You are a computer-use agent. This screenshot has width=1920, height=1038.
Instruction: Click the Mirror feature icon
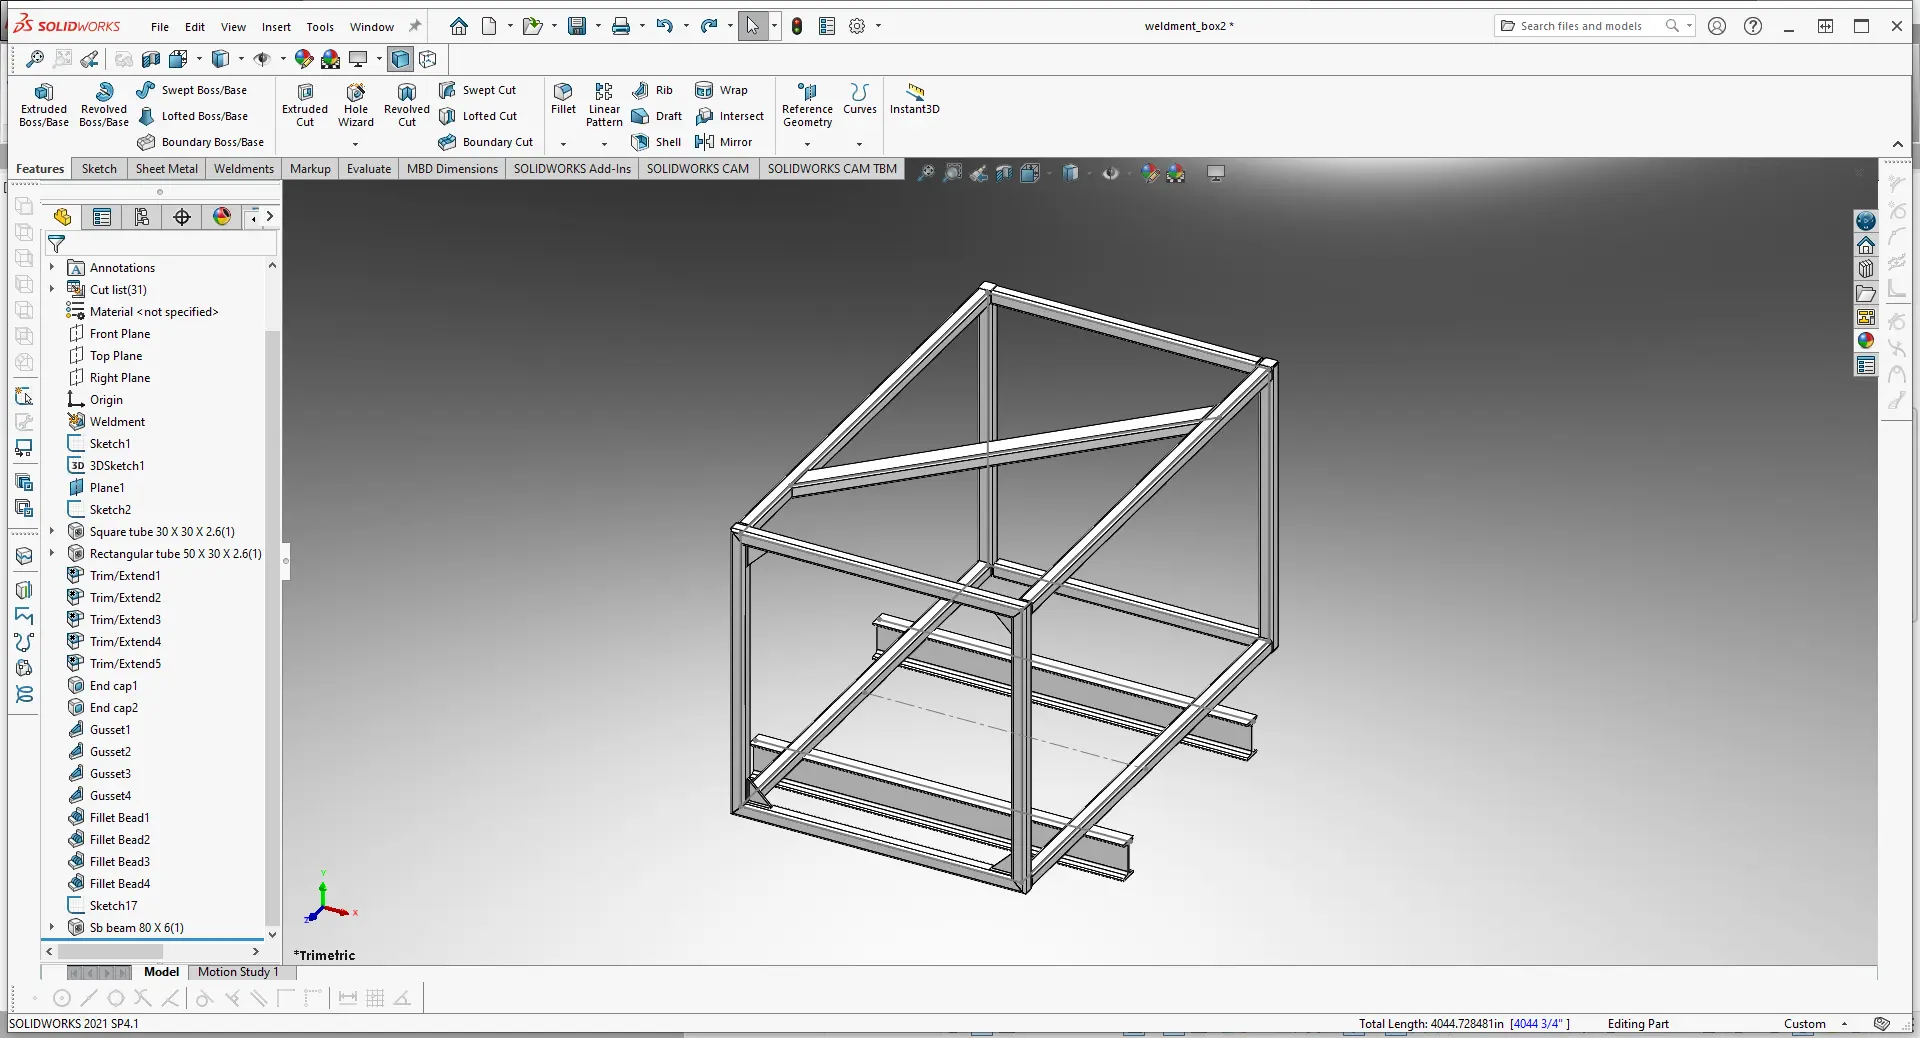pos(724,142)
